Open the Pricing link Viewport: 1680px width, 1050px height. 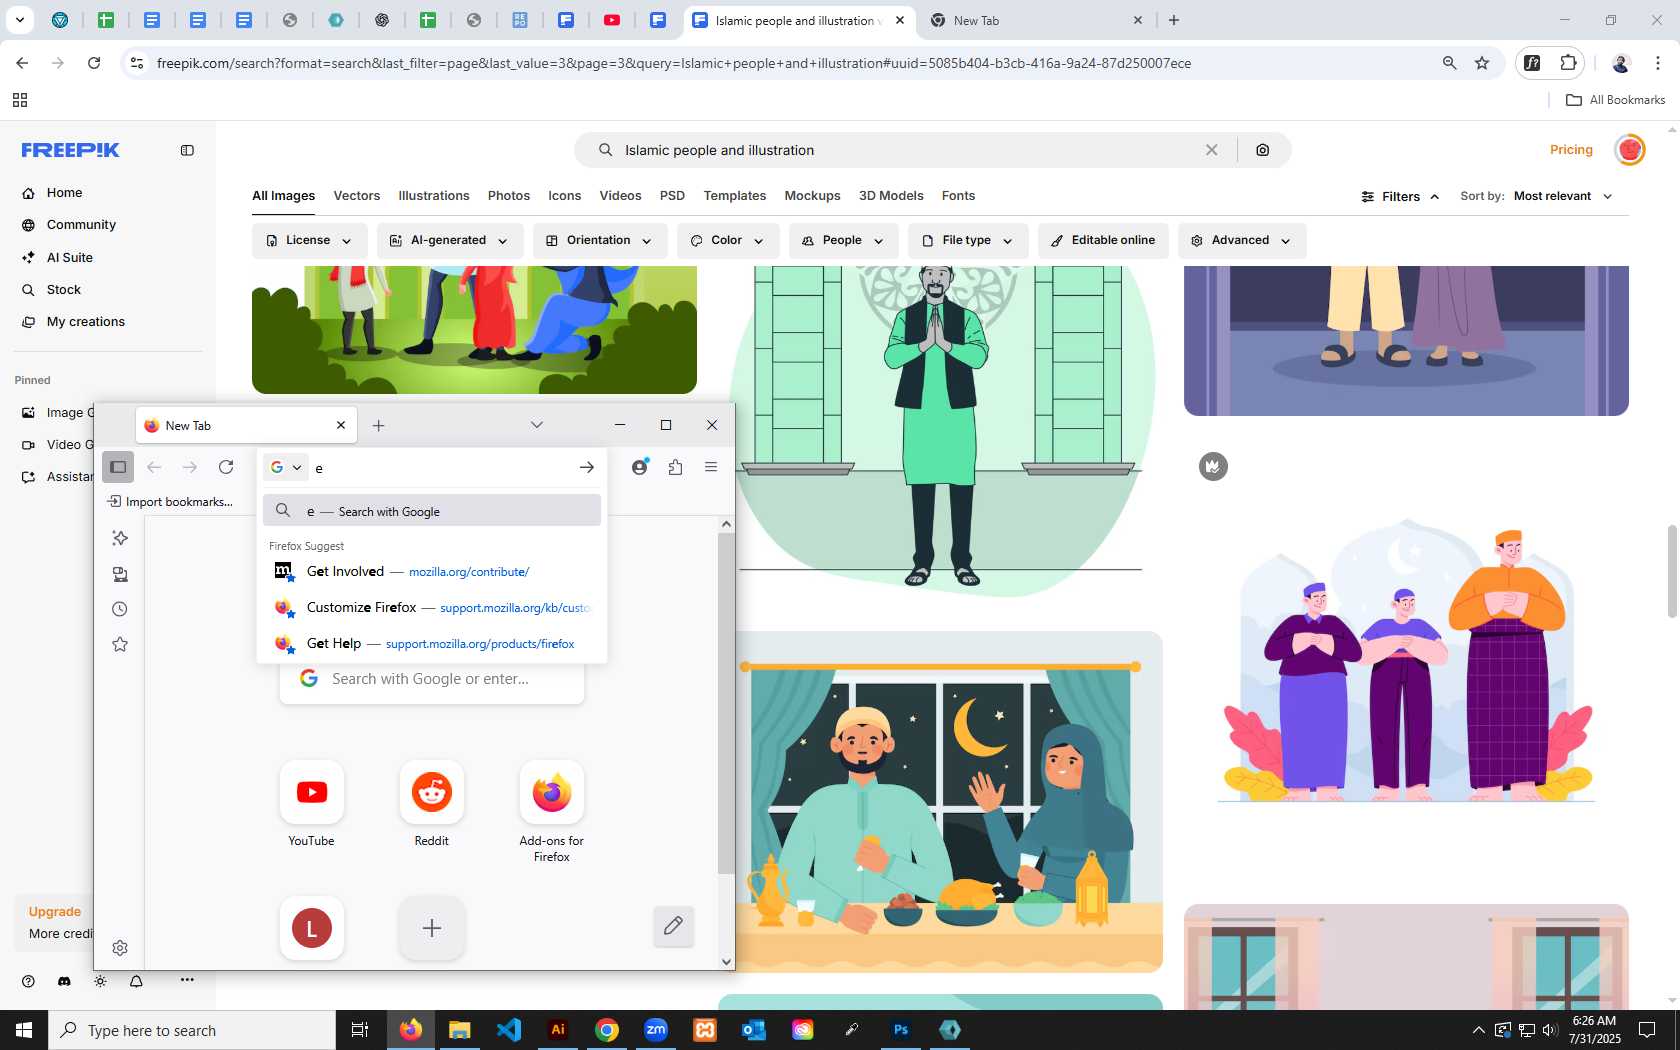[x=1571, y=150]
